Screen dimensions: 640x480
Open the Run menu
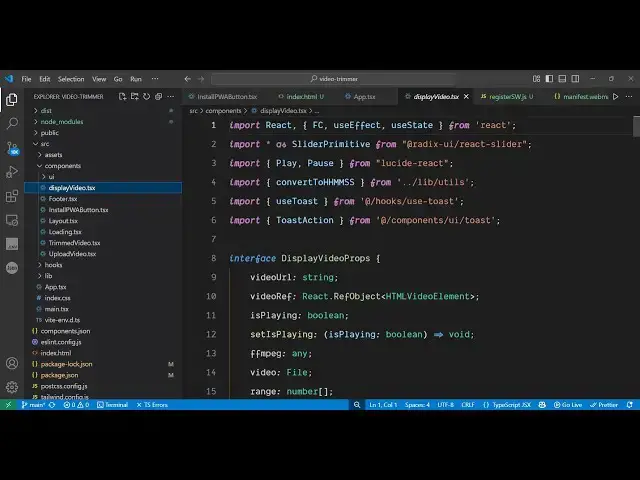tap(136, 79)
